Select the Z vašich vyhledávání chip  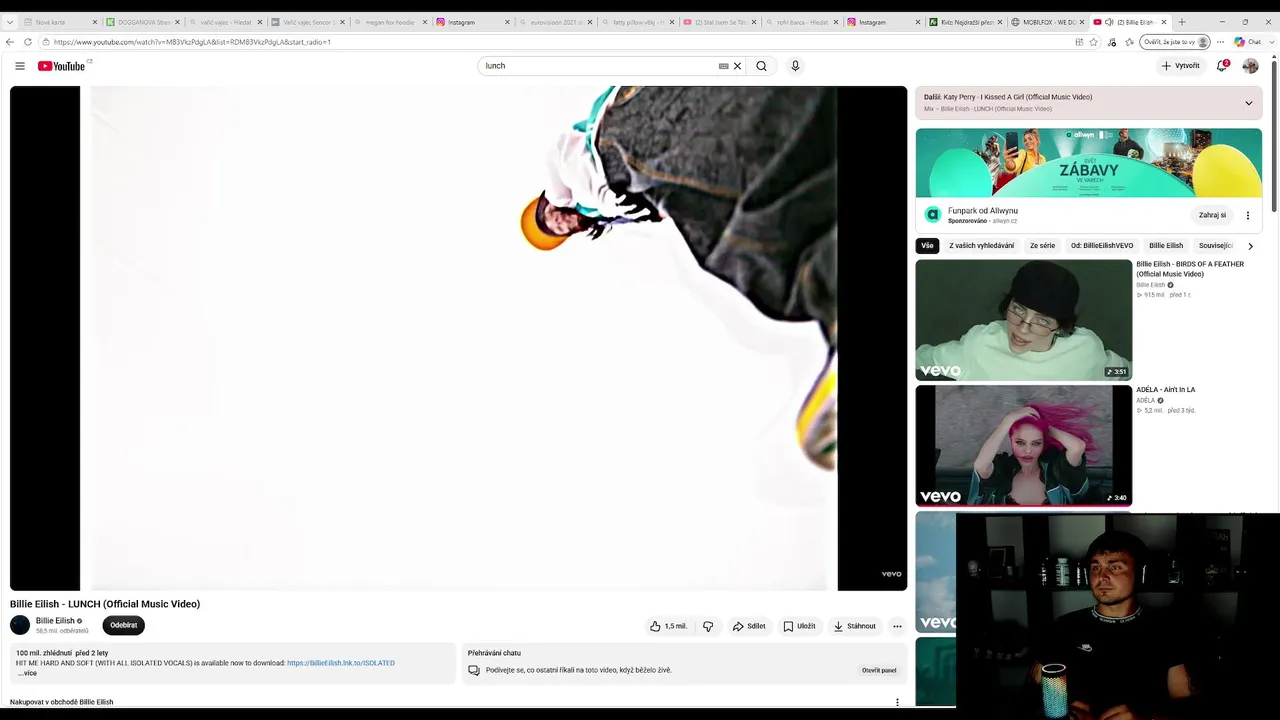point(982,246)
